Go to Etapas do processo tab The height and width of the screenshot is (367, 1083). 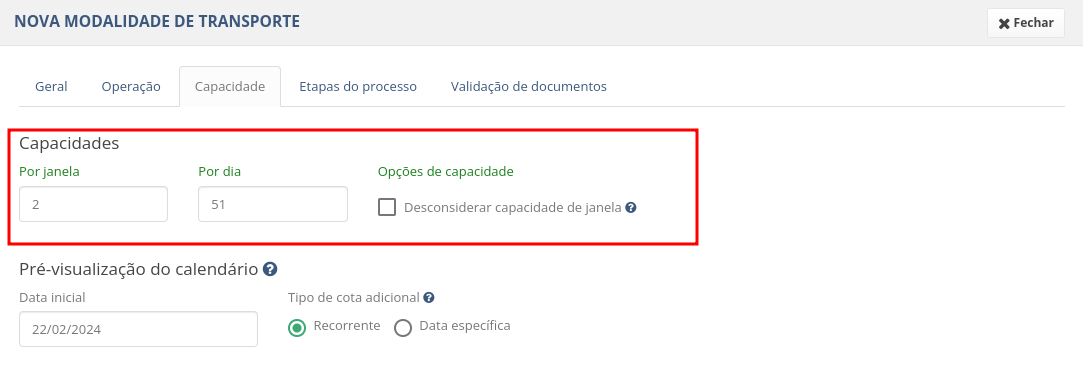tap(358, 86)
